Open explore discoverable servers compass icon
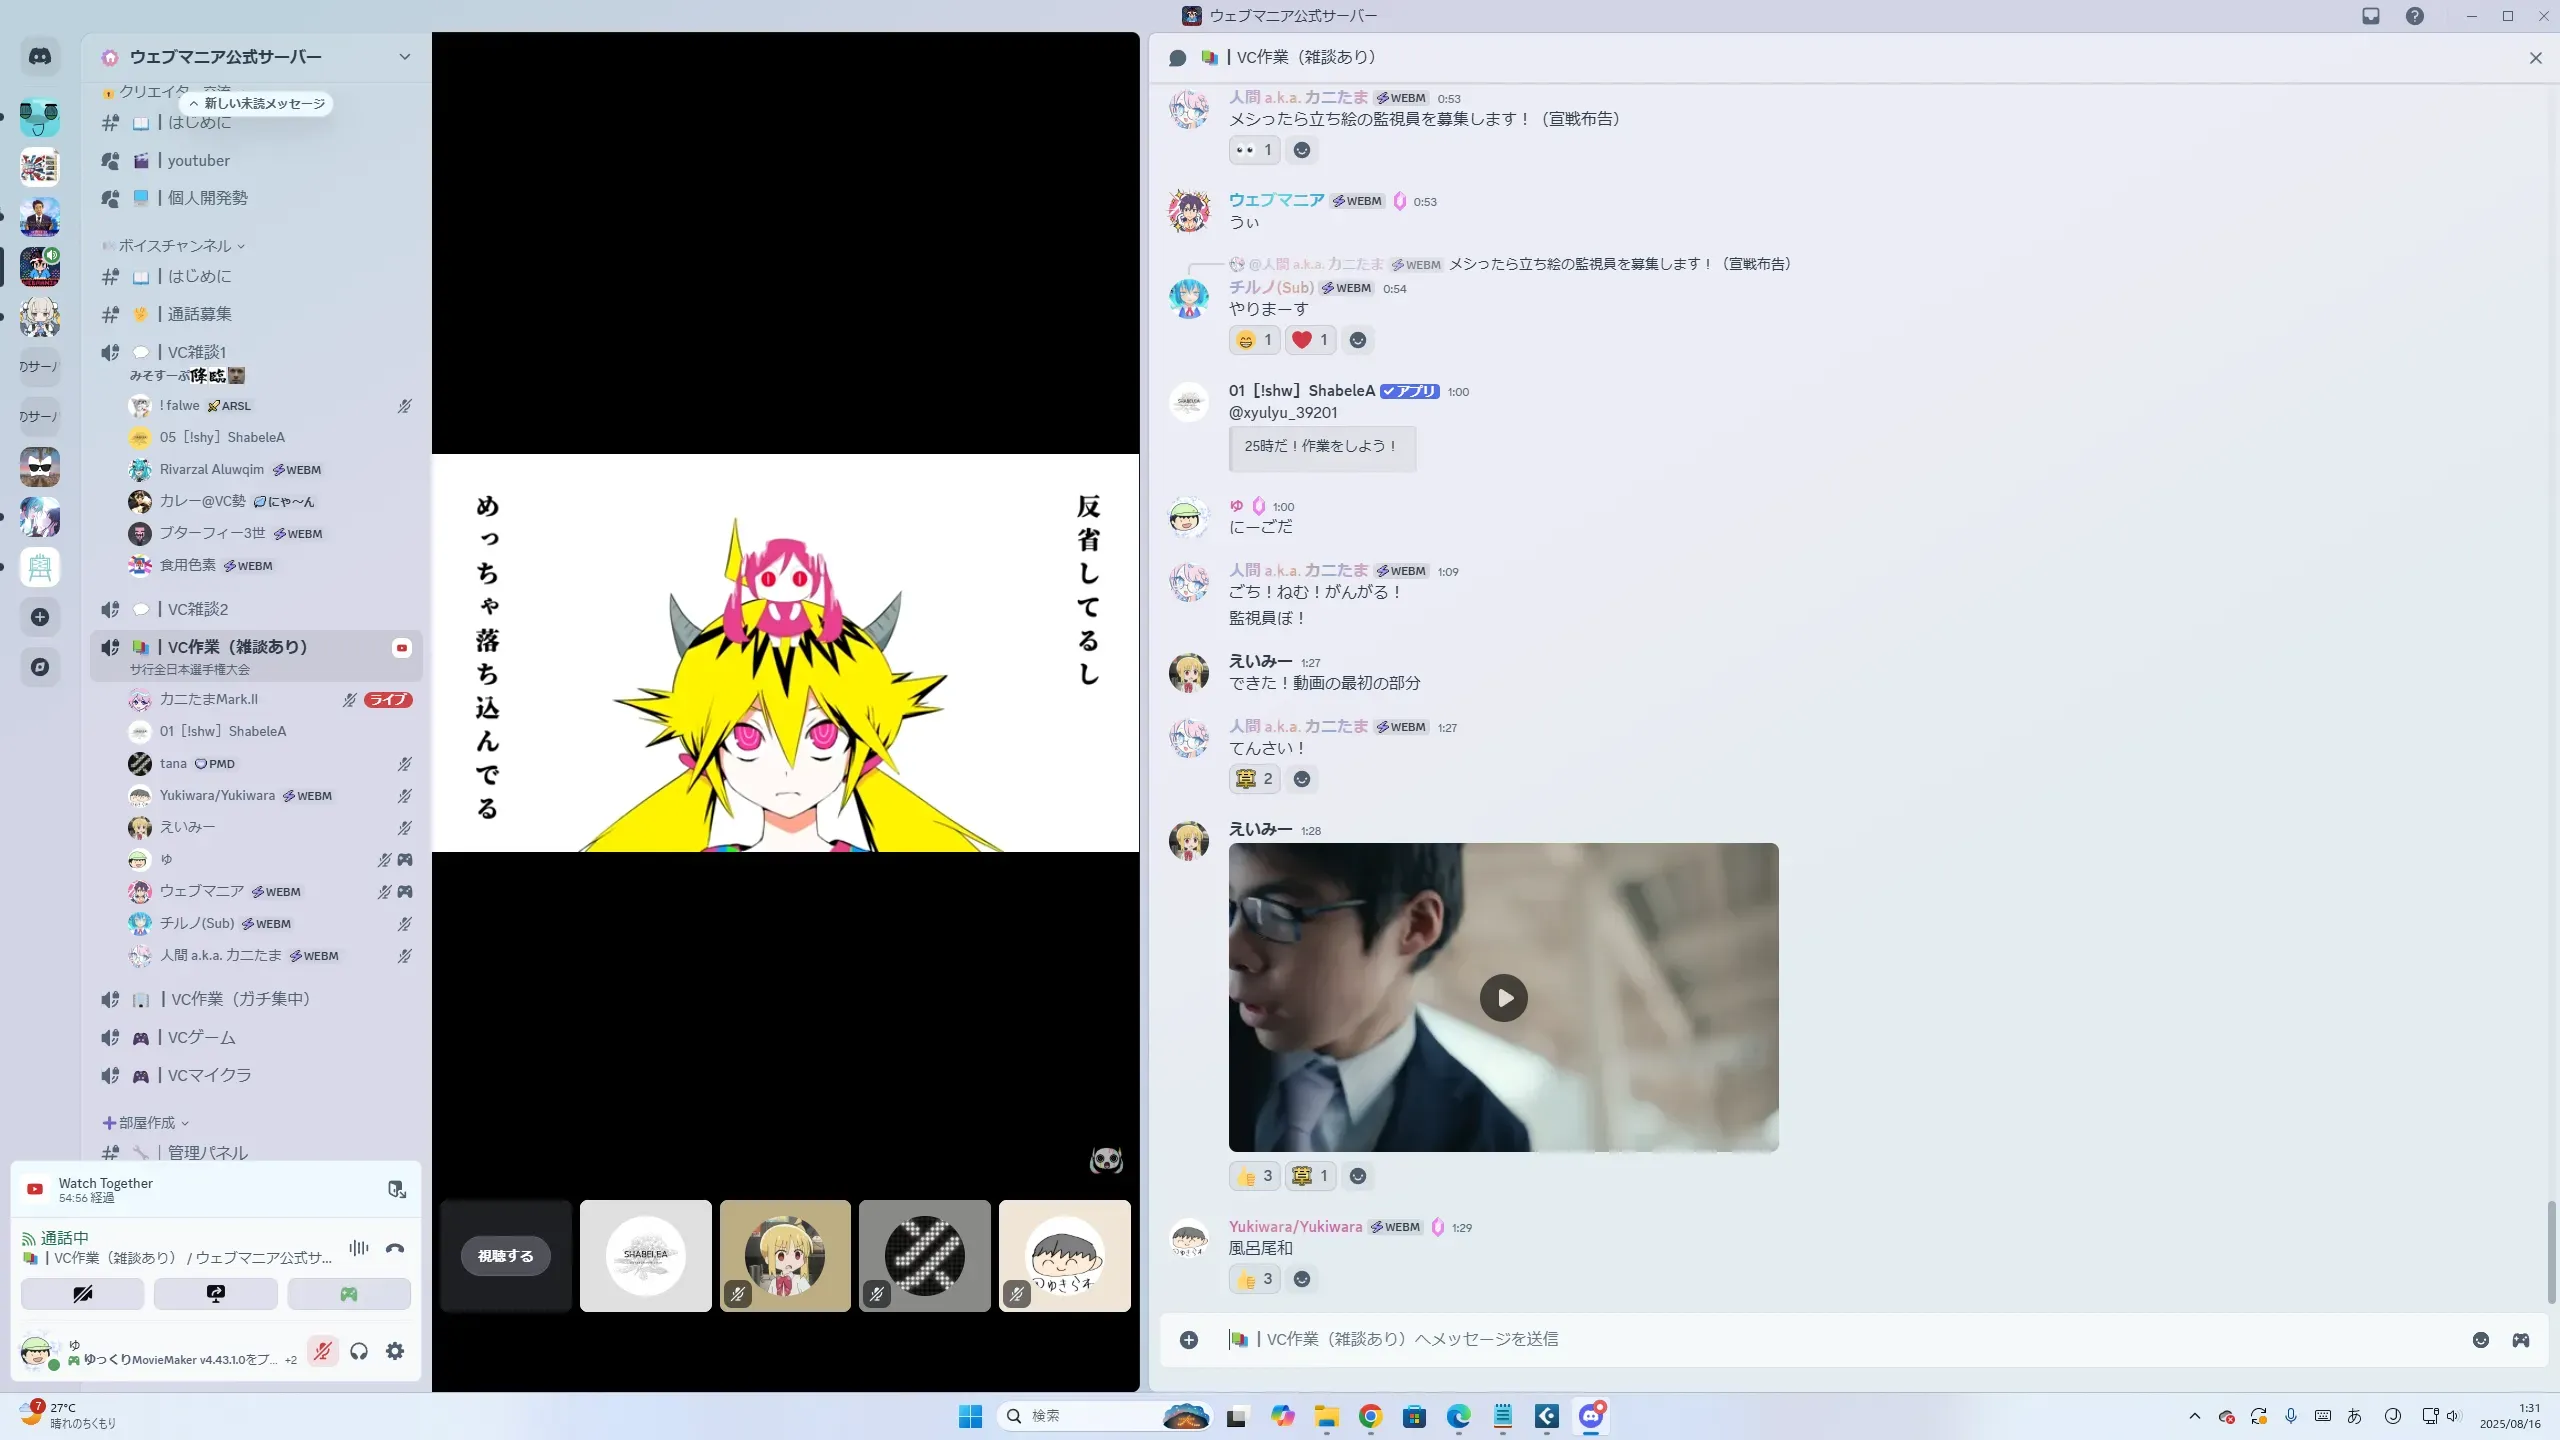Screen dimensions: 2560x1440 tap(40, 667)
